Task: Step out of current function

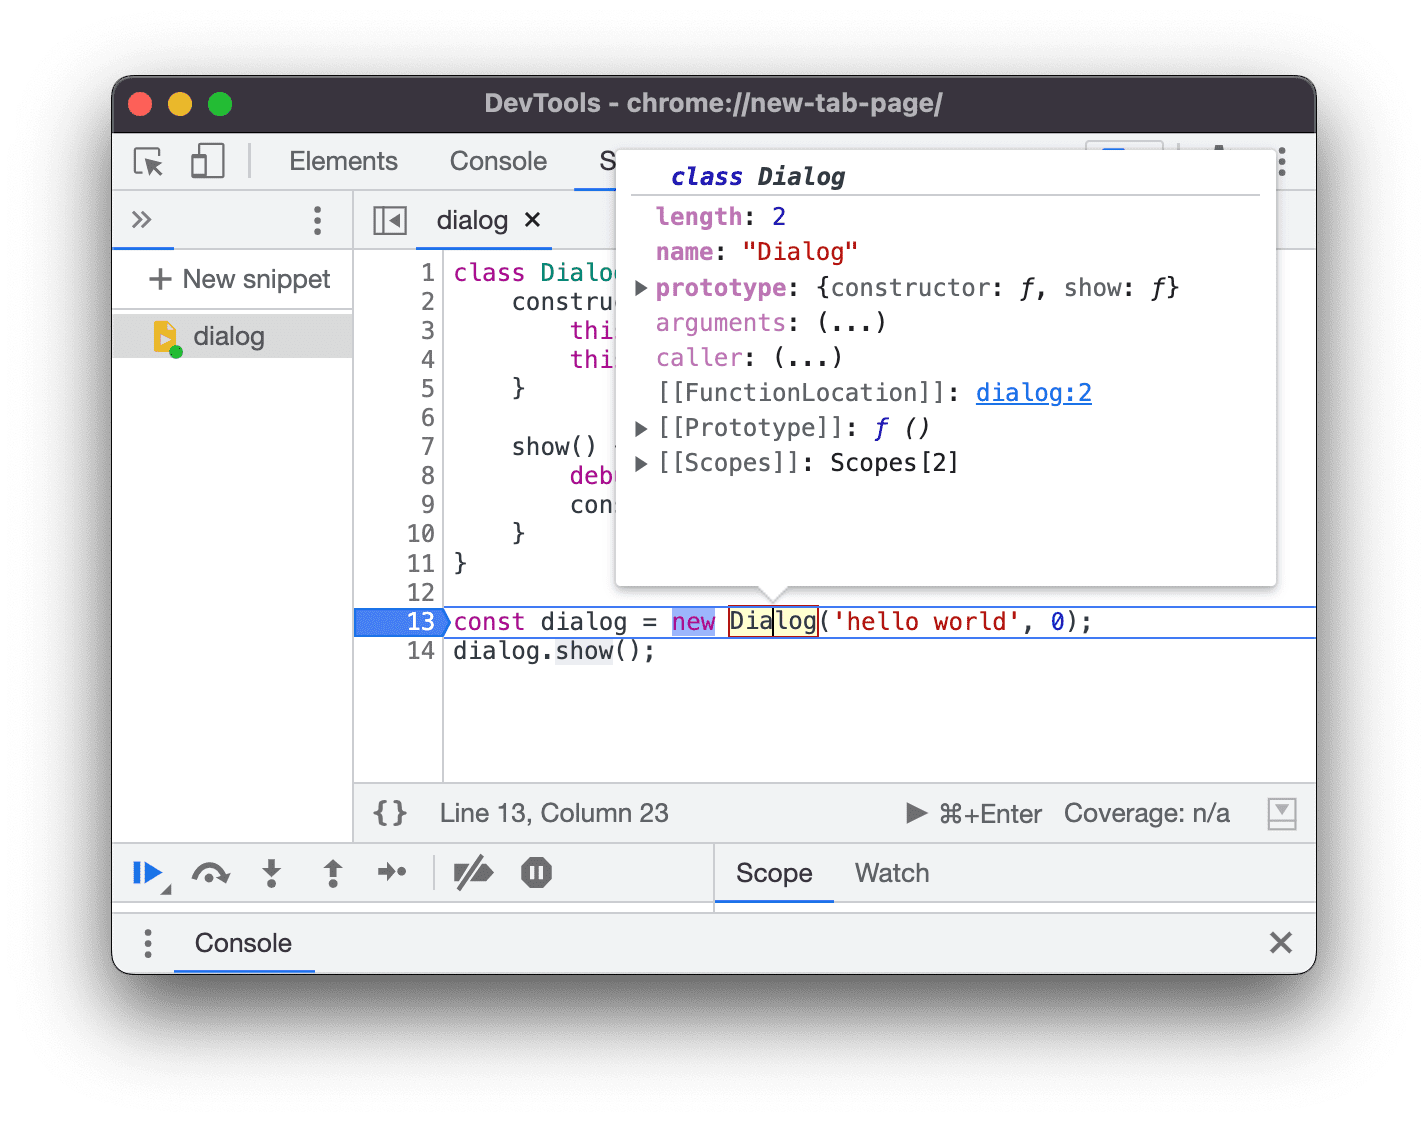Action: (332, 872)
